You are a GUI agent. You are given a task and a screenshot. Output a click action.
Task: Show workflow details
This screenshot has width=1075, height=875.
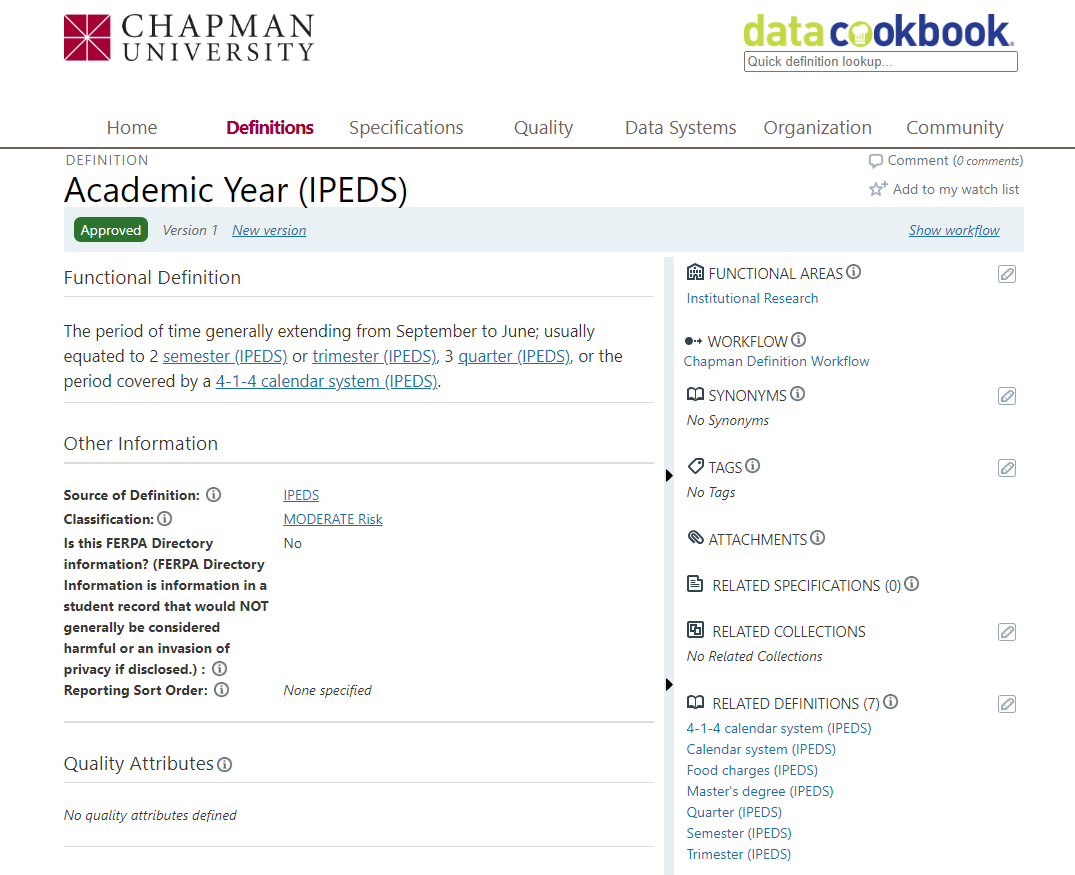pos(954,230)
